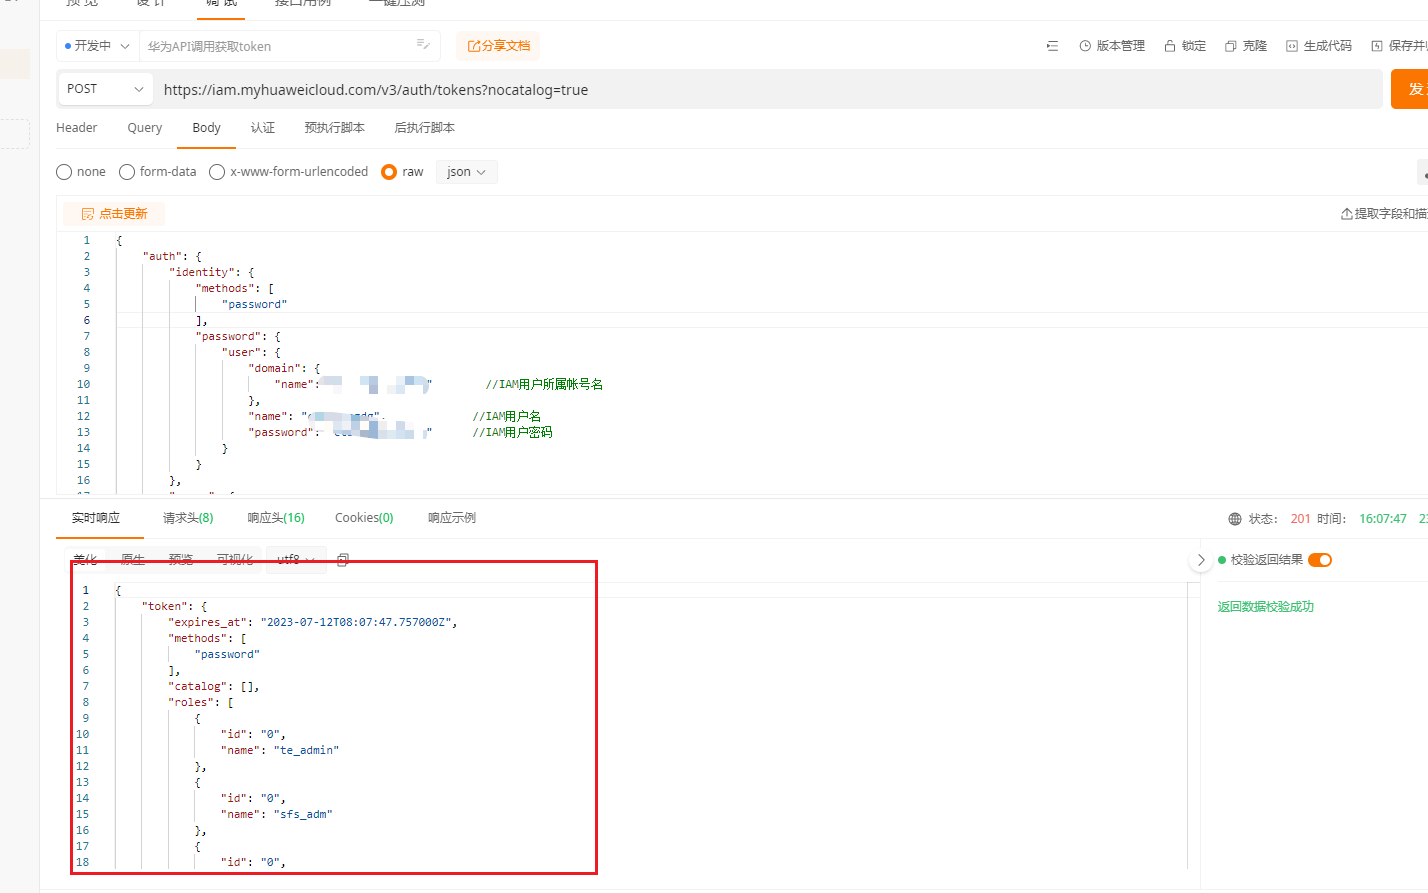Click 提取字段和描述 extract fields button

tap(1384, 214)
